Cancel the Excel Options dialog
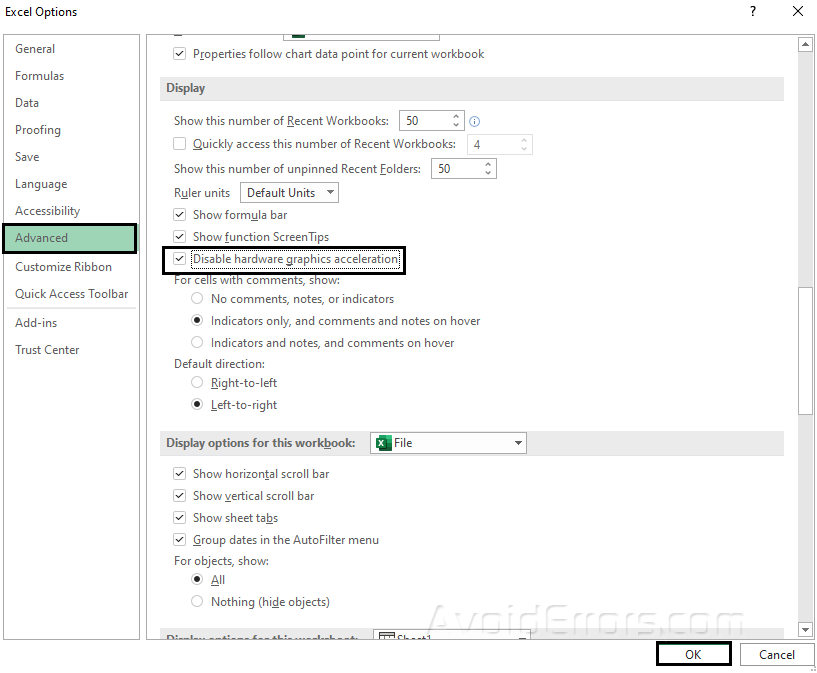This screenshot has width=817, height=673. click(777, 654)
